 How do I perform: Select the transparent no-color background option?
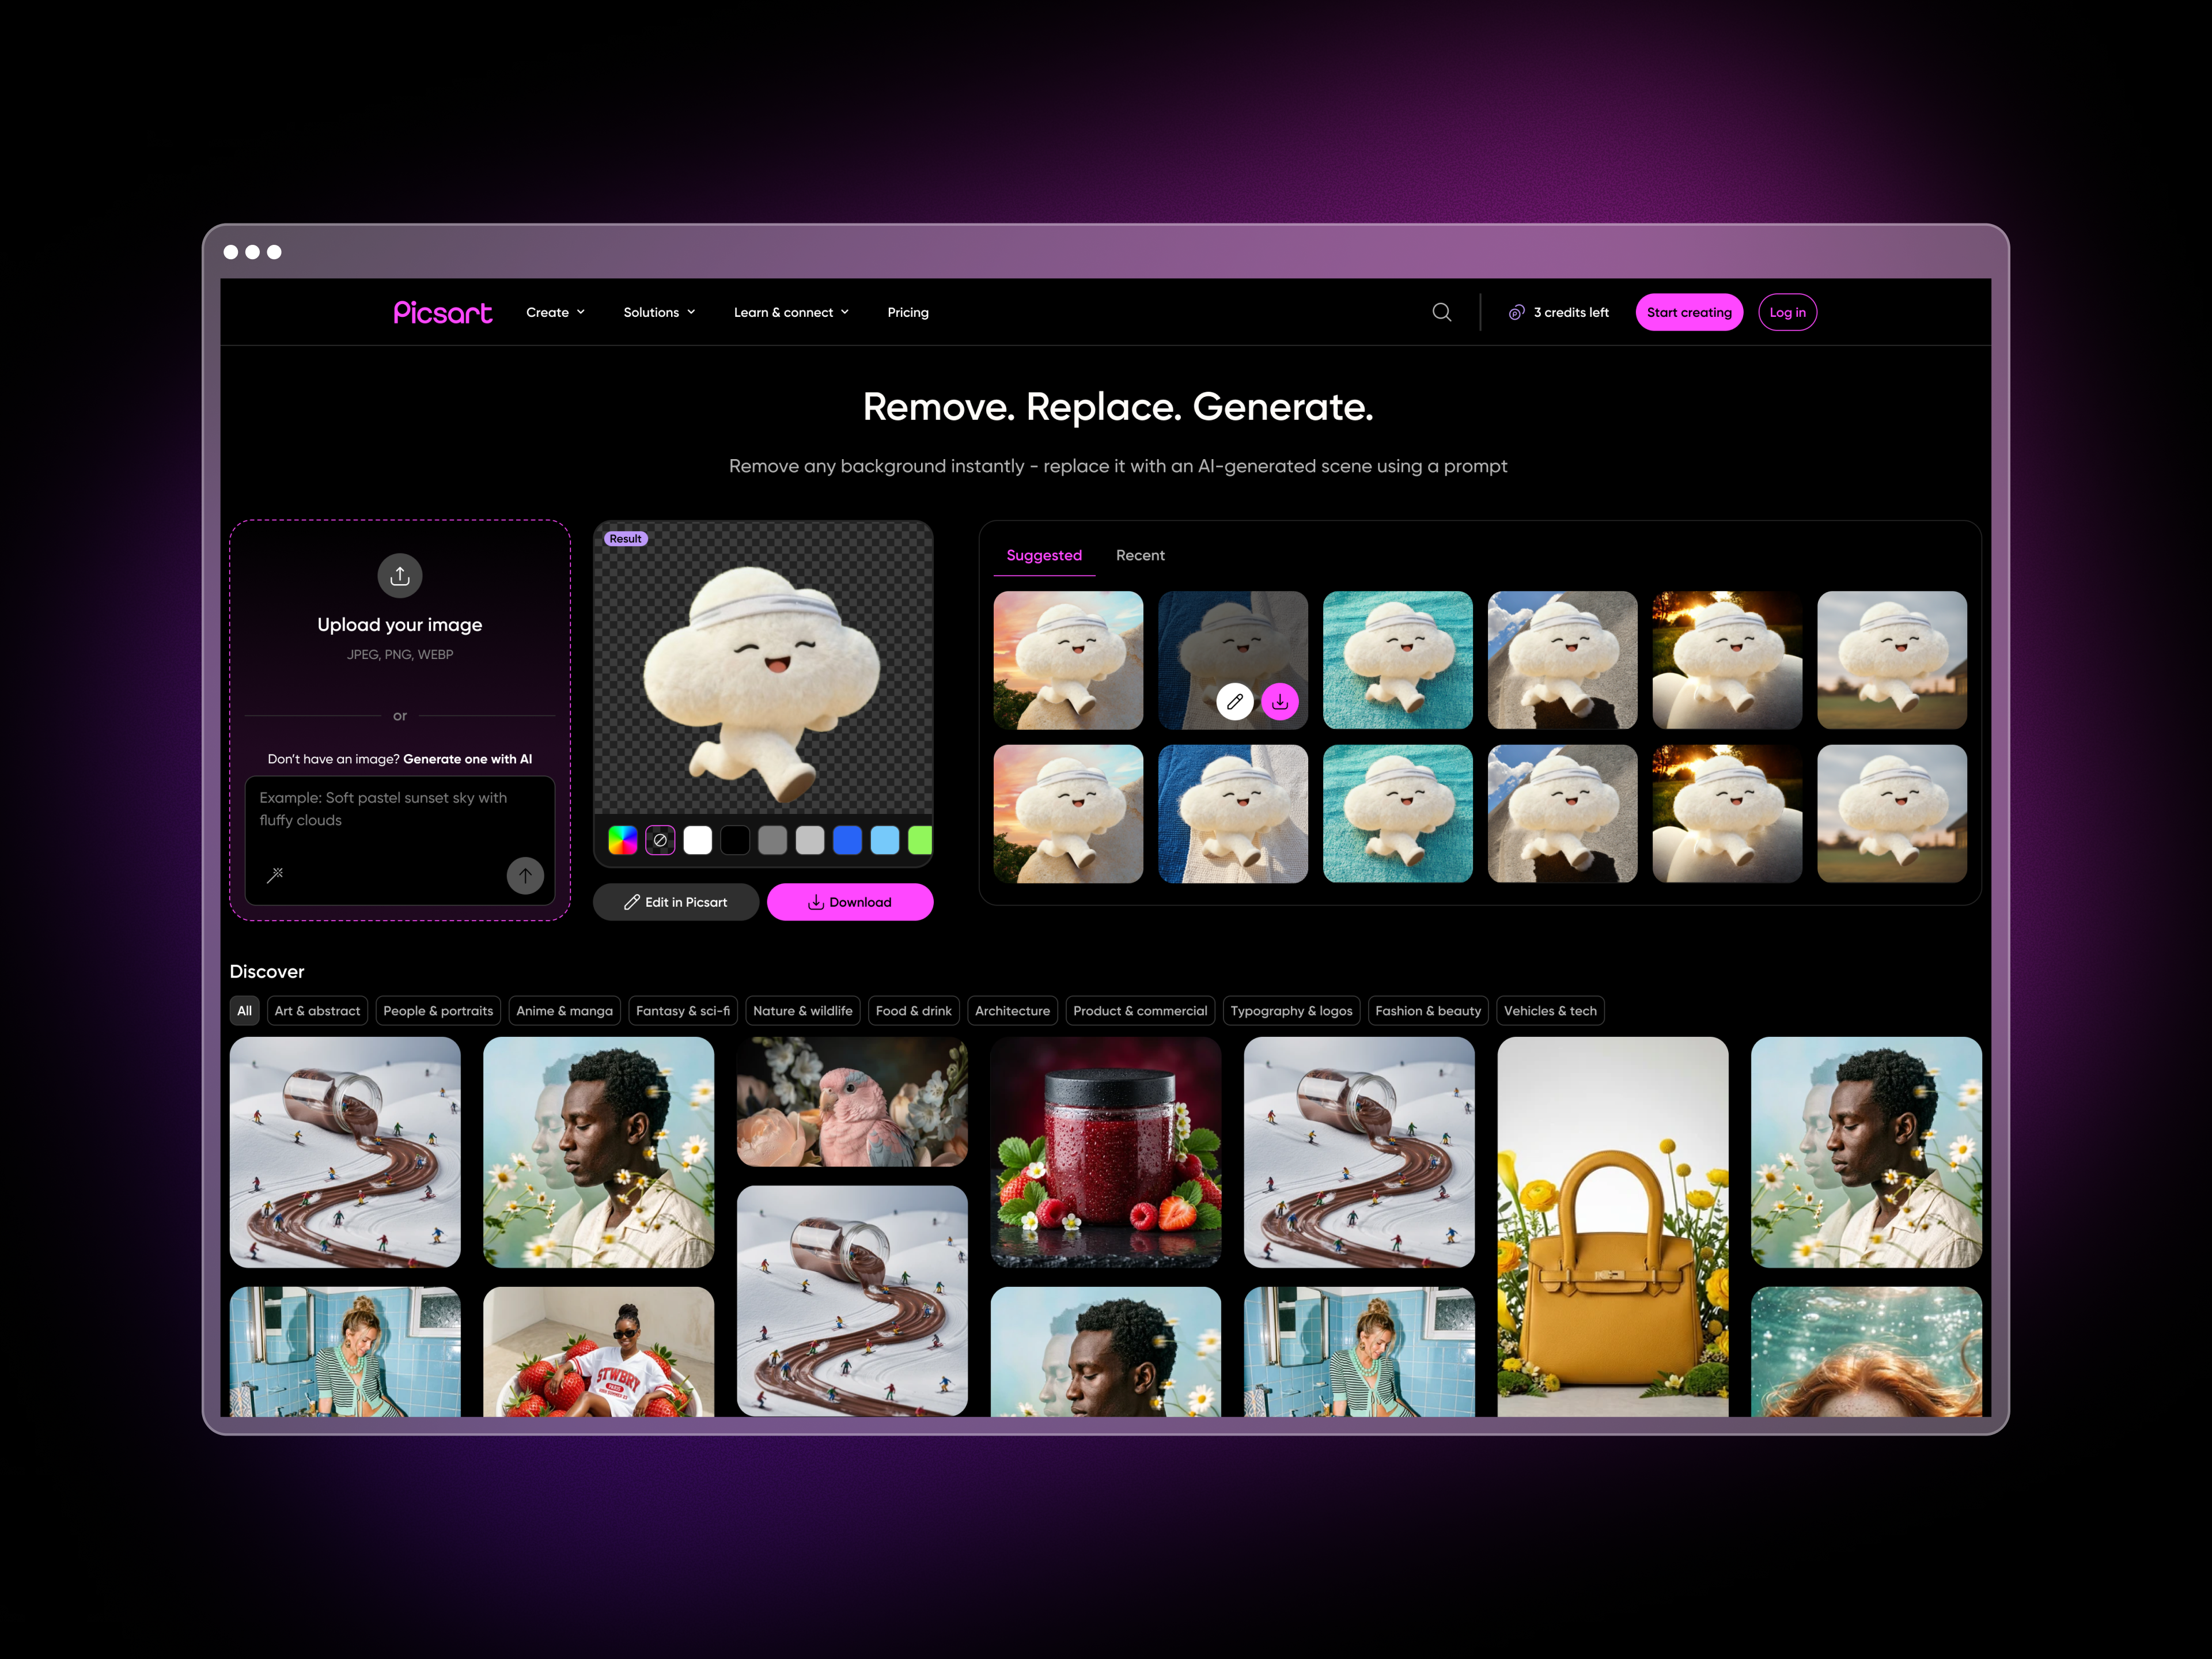660,840
